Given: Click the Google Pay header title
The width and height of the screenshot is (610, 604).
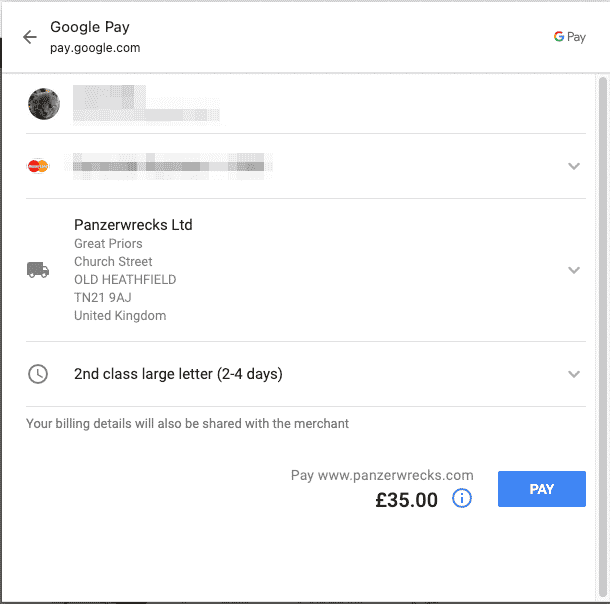Looking at the screenshot, I should pyautogui.click(x=90, y=27).
